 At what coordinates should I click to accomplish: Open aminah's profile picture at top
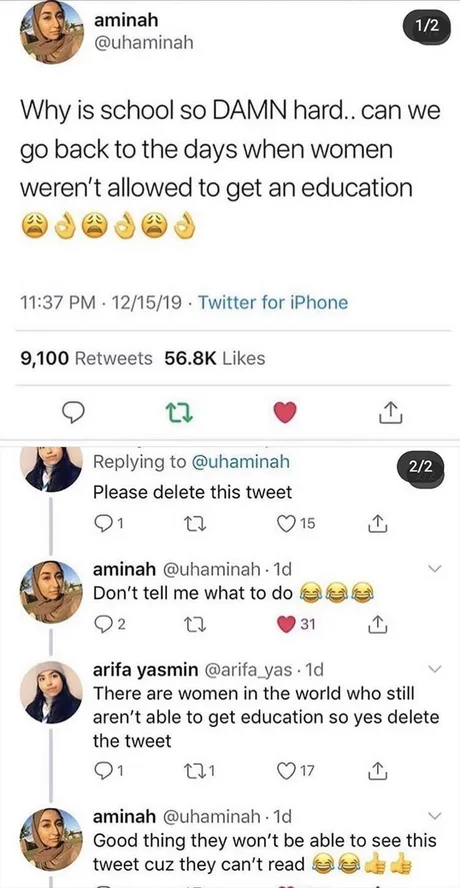(x=52, y=33)
